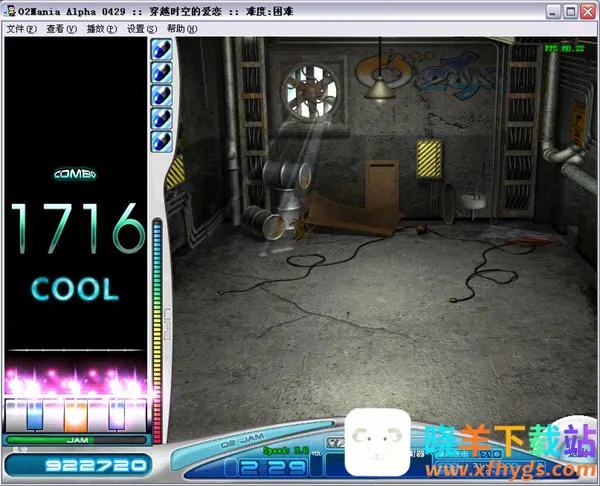The height and width of the screenshot is (486, 600).
Task: Click the fifth blue pill icon
Action: tap(161, 141)
